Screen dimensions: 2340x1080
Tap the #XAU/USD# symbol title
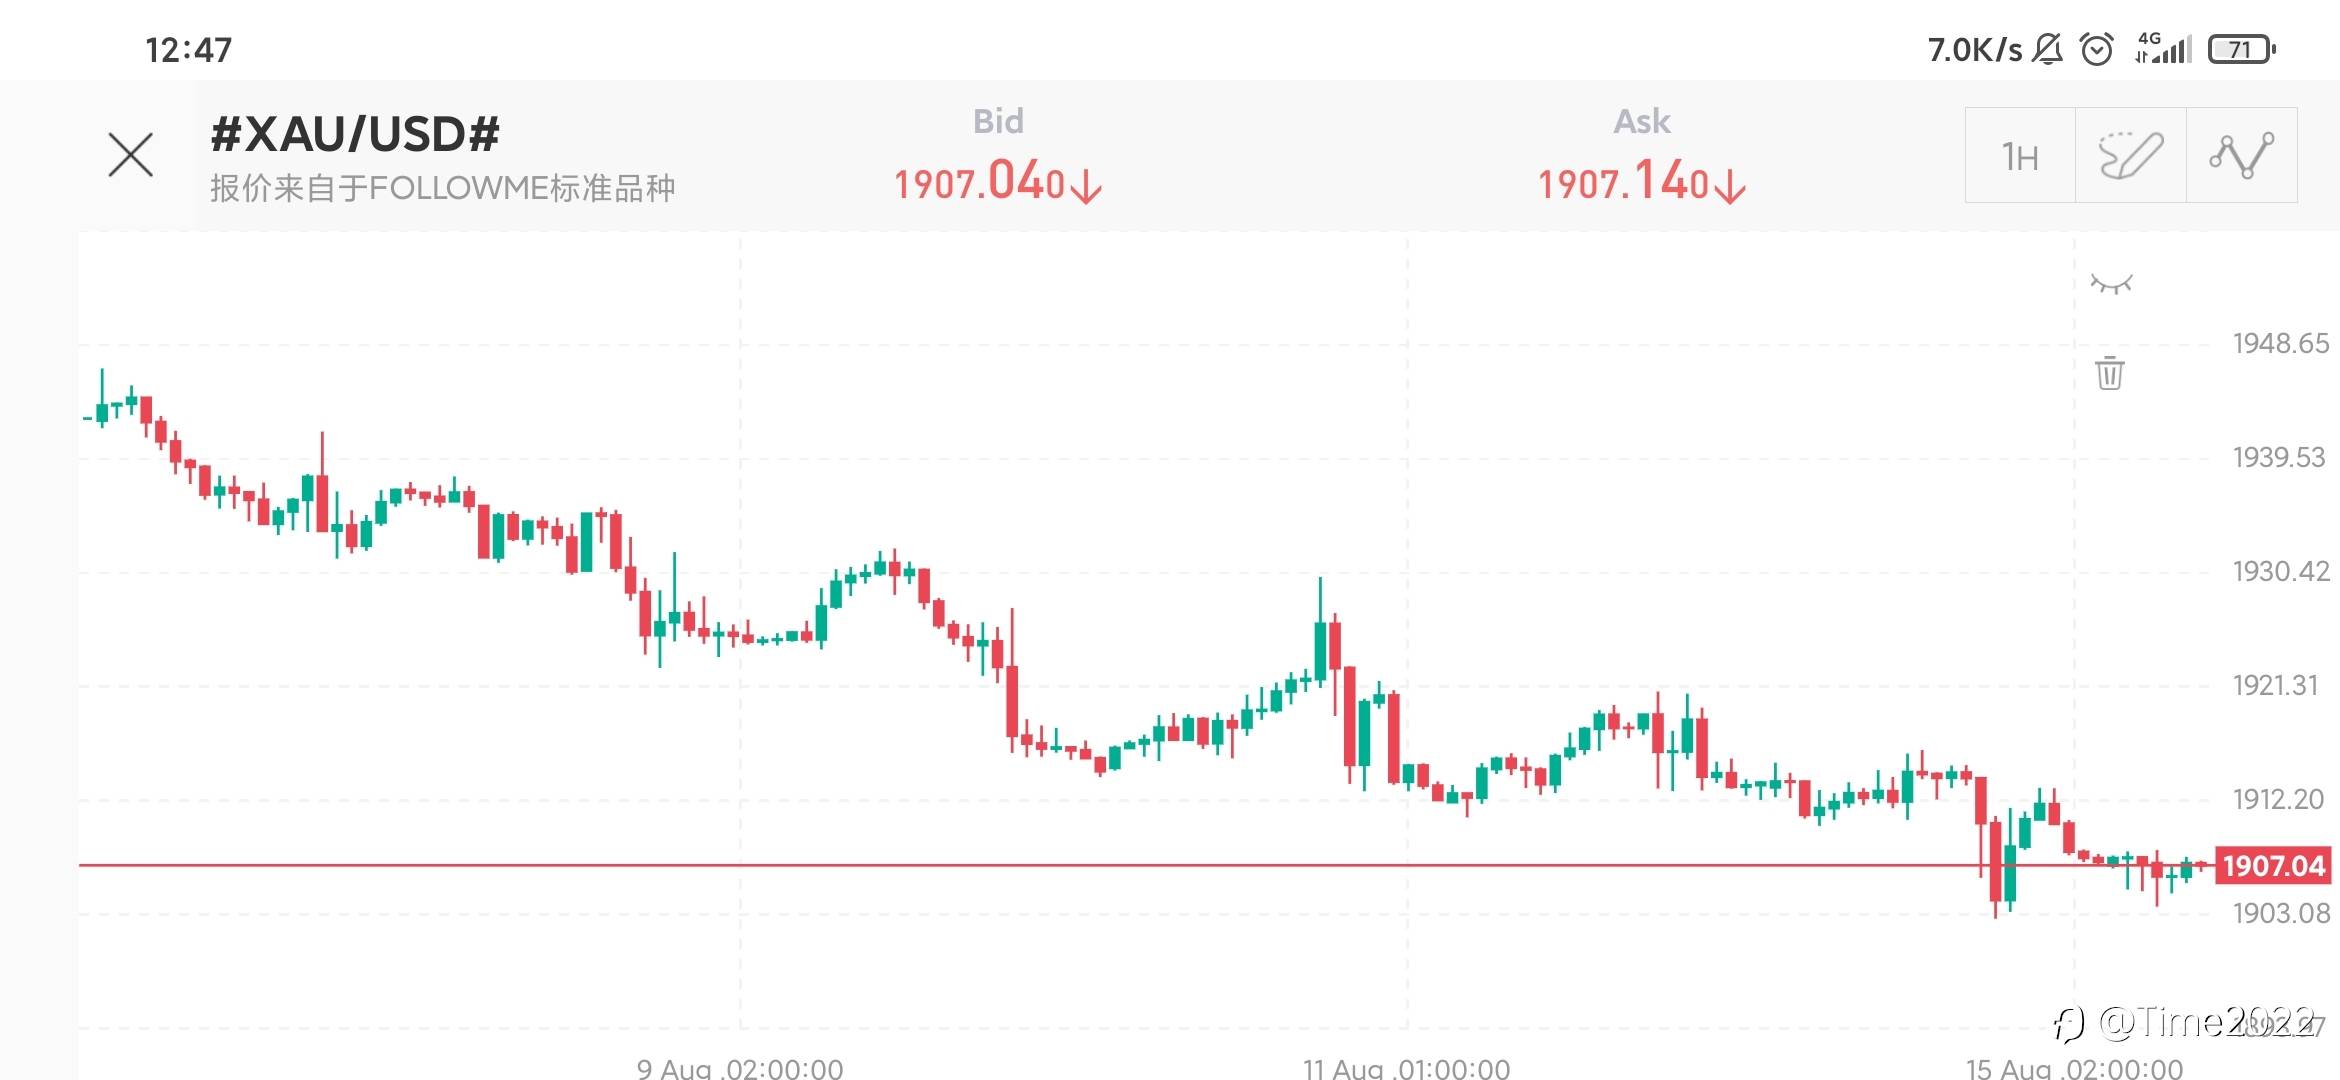pos(355,134)
